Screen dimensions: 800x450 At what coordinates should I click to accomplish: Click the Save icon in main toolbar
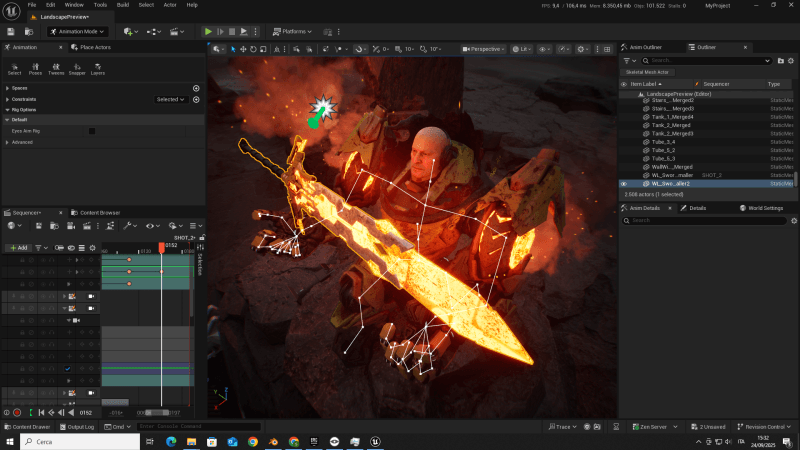pos(10,31)
